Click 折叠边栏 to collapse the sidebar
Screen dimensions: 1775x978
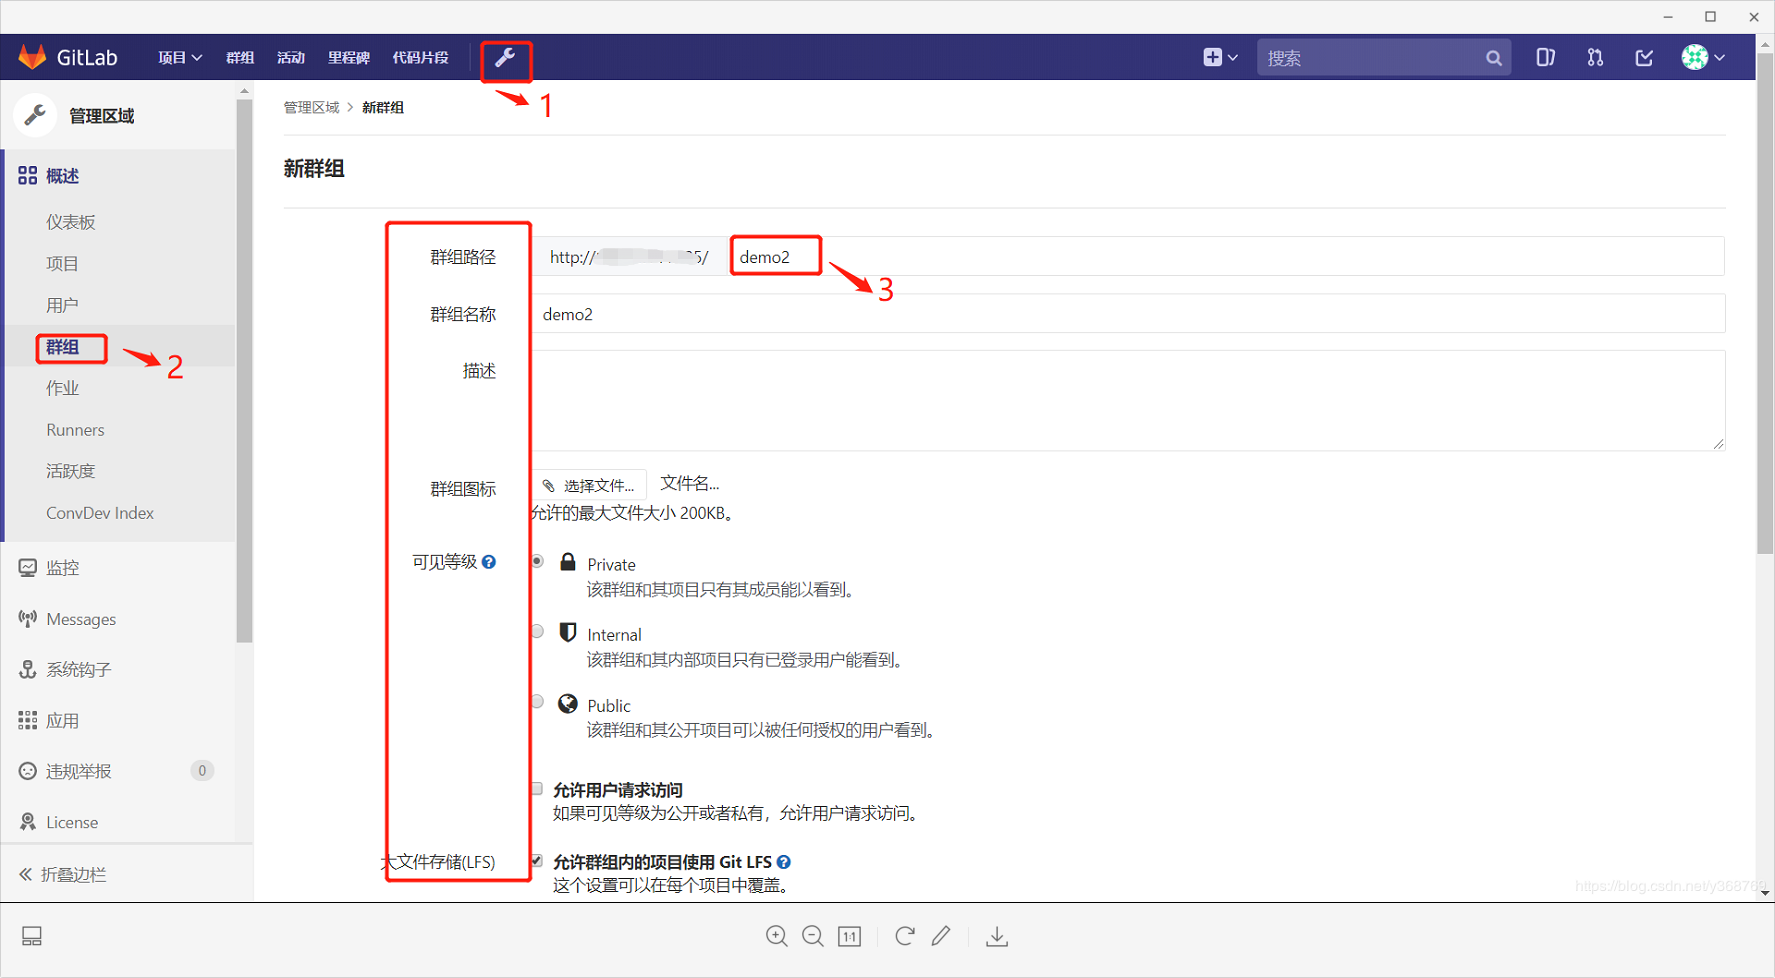tap(72, 874)
